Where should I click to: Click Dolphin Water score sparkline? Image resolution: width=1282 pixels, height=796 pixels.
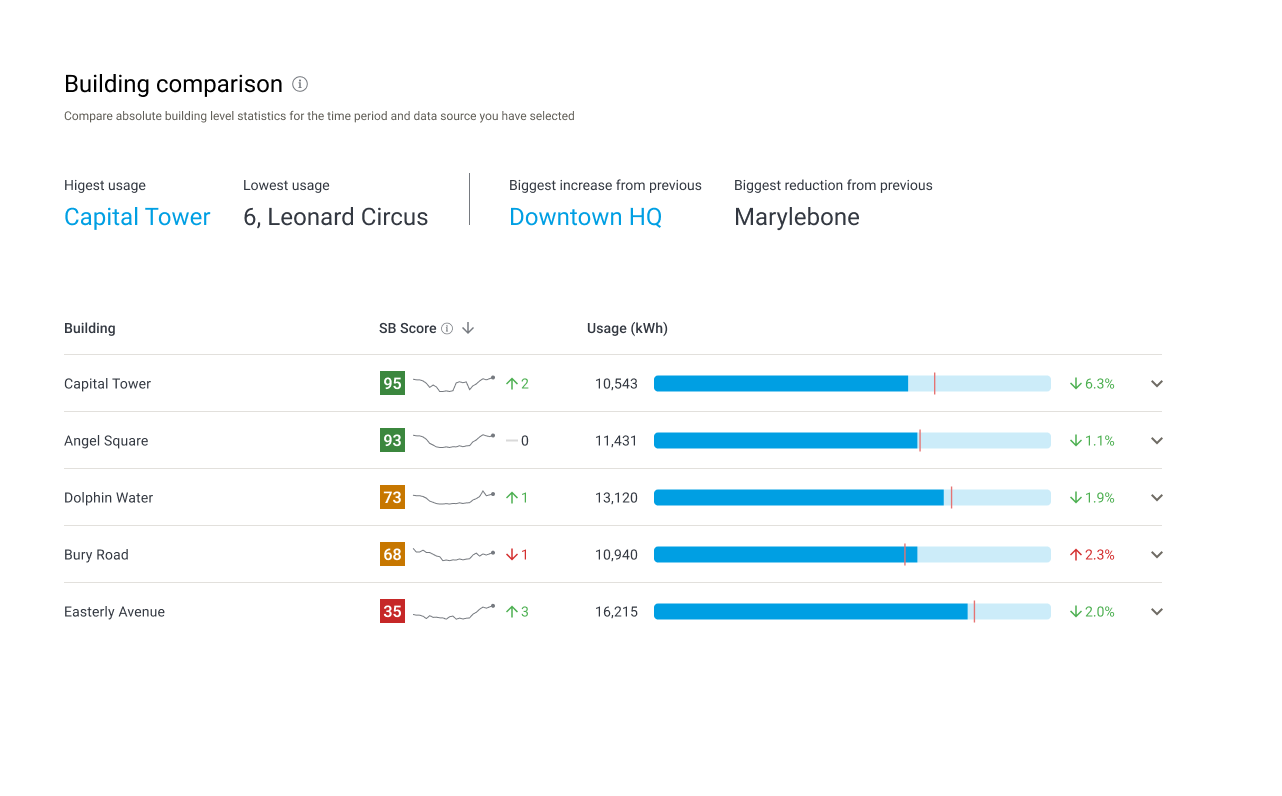click(454, 497)
